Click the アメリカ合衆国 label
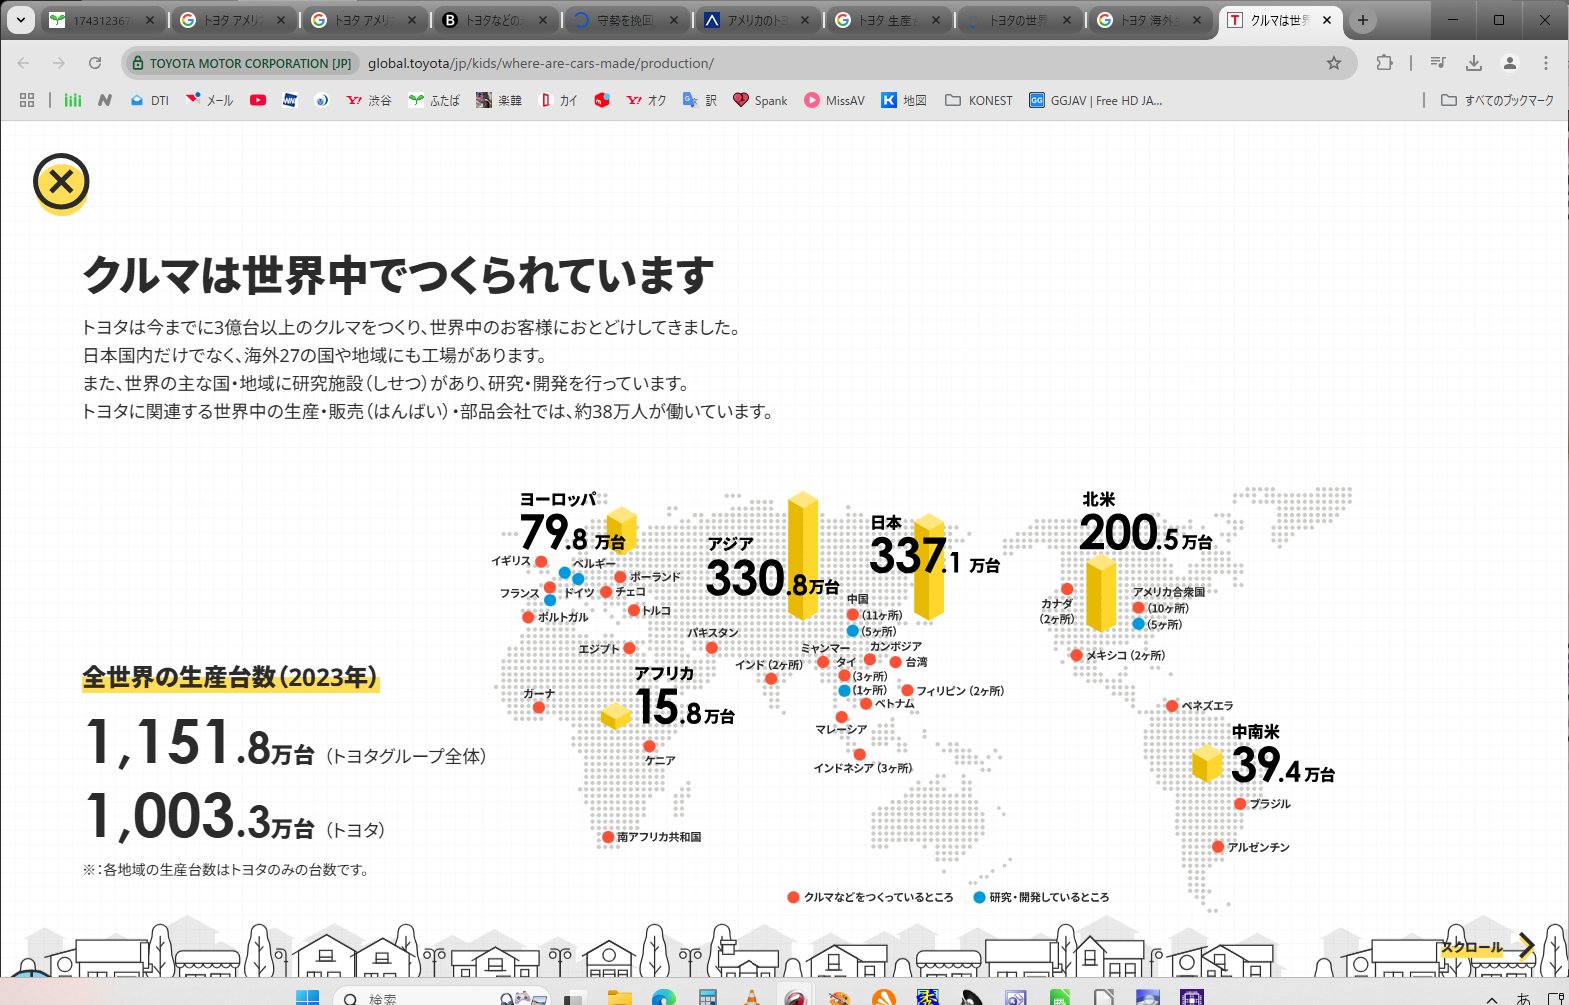This screenshot has height=1005, width=1569. [x=1169, y=592]
